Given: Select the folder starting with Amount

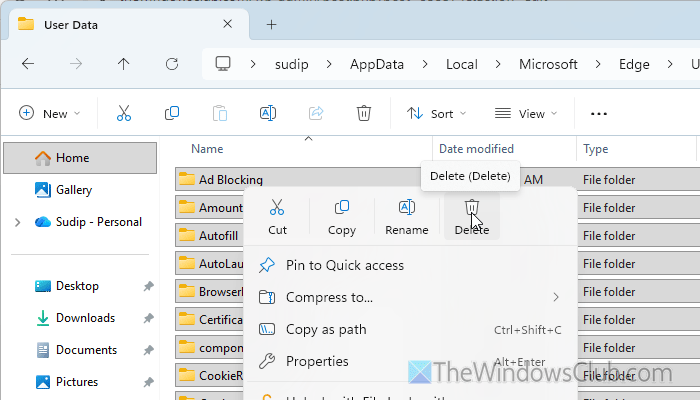Looking at the screenshot, I should pos(209,208).
